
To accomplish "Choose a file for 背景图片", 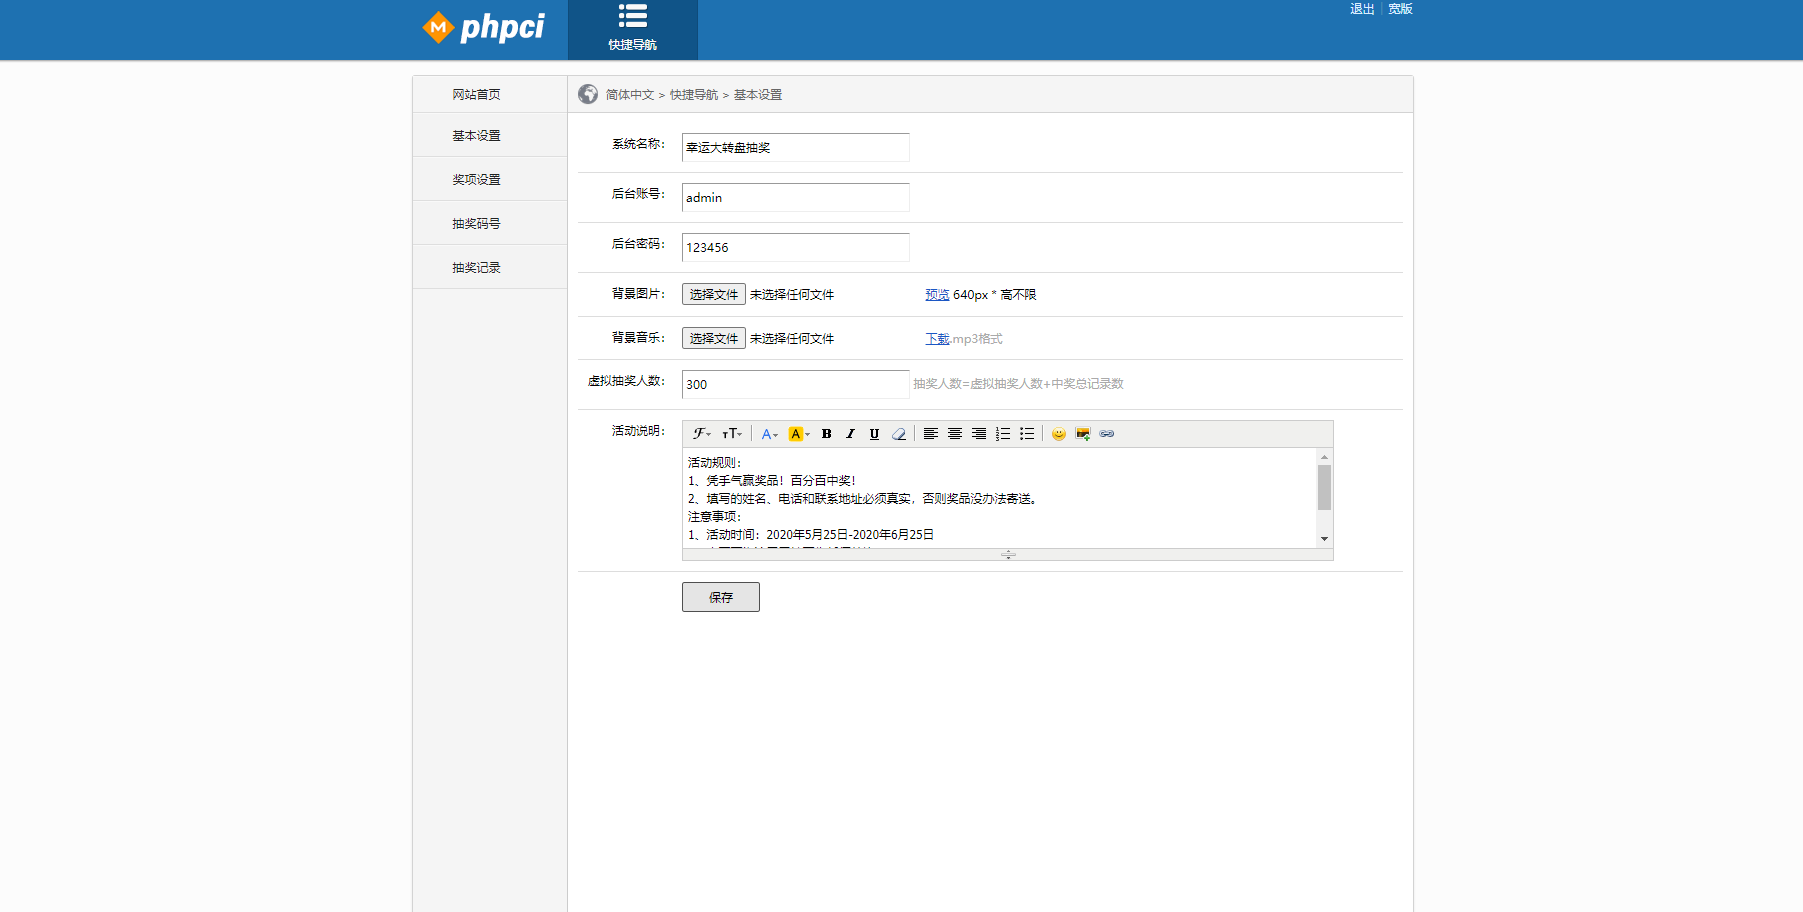I will point(714,294).
